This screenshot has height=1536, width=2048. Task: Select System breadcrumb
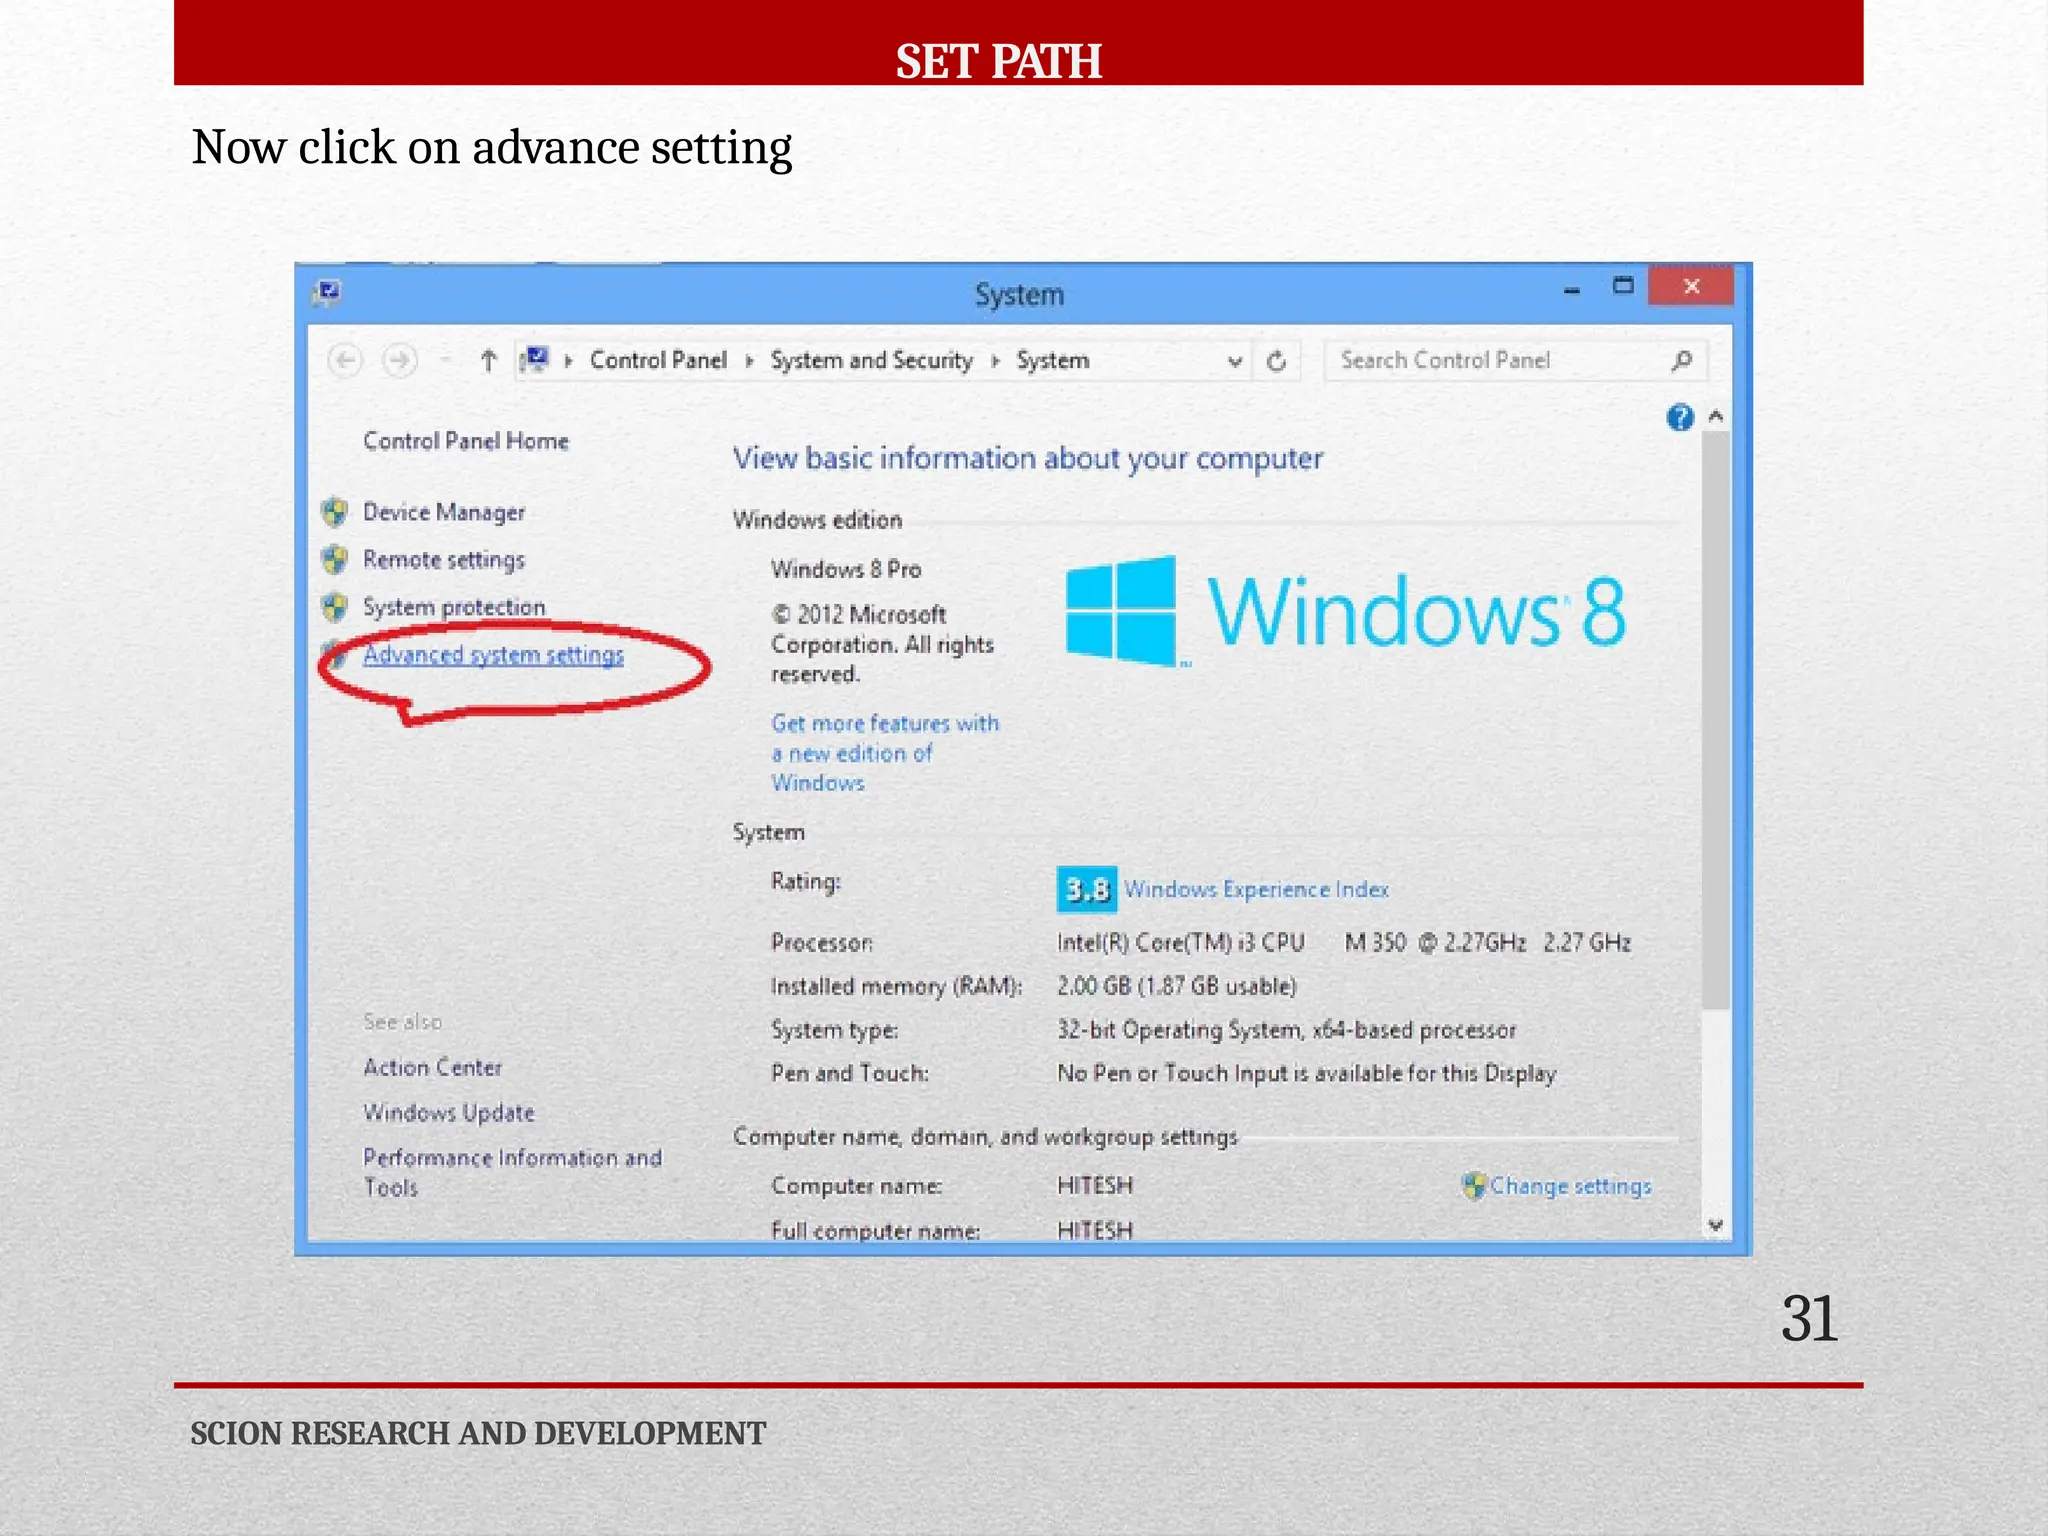[1053, 361]
